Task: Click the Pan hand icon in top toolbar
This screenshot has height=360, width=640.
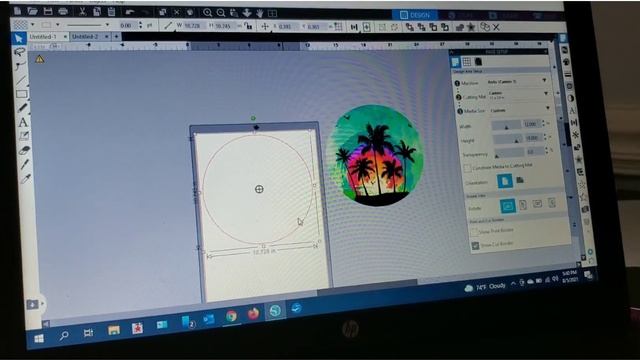Action: click(x=260, y=13)
